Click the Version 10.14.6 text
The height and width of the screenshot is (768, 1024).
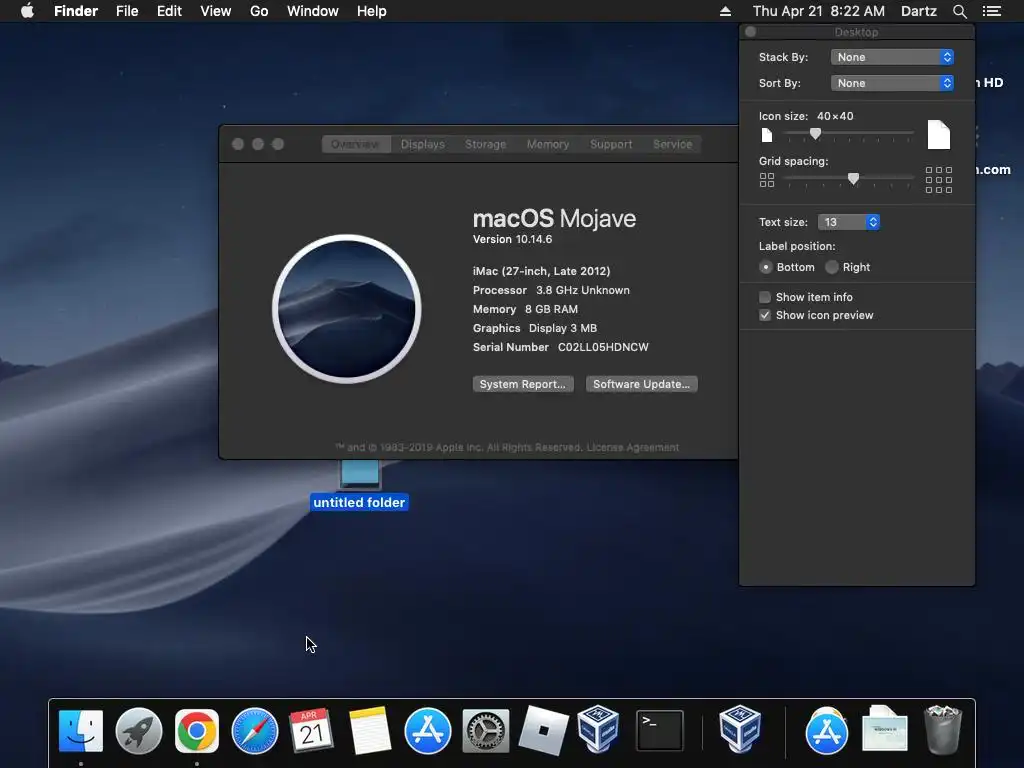click(513, 239)
